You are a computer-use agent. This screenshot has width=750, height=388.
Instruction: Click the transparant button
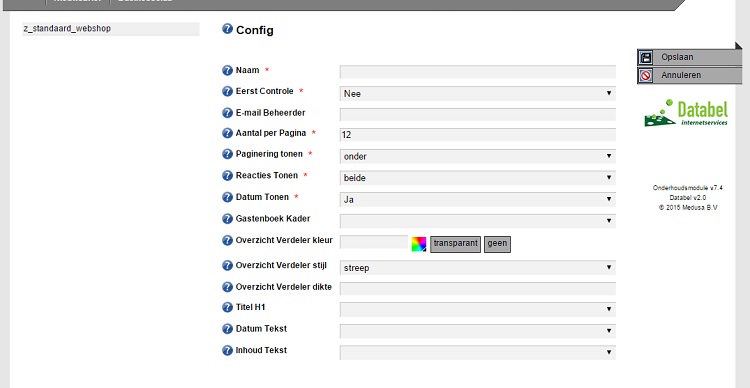455,244
